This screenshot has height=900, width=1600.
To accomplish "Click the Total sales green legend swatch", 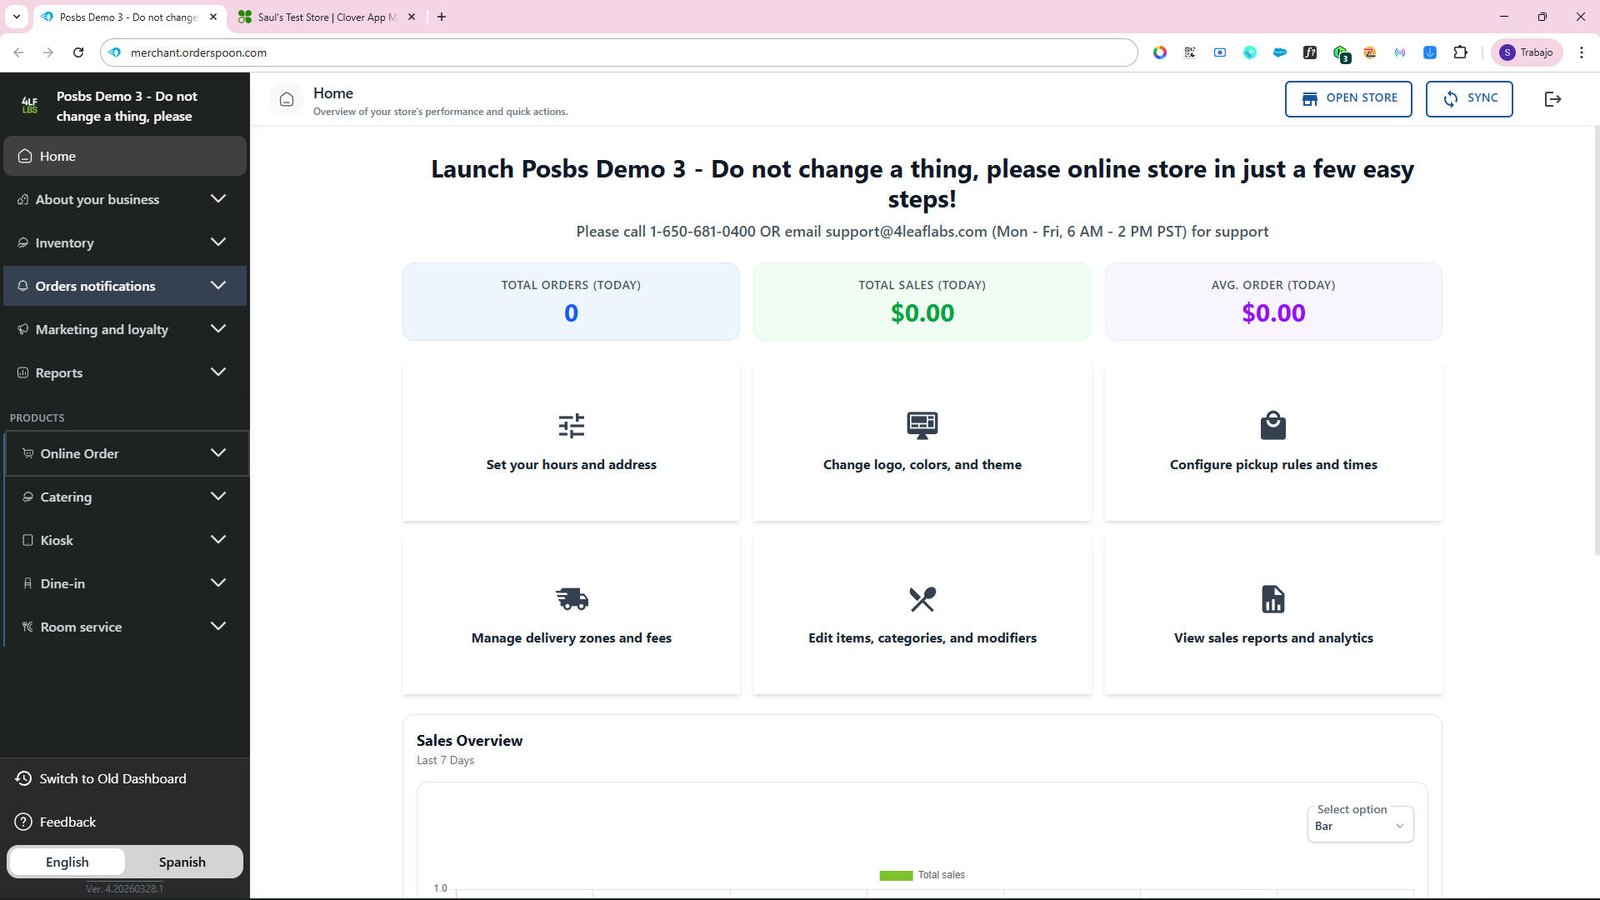I will pos(896,875).
